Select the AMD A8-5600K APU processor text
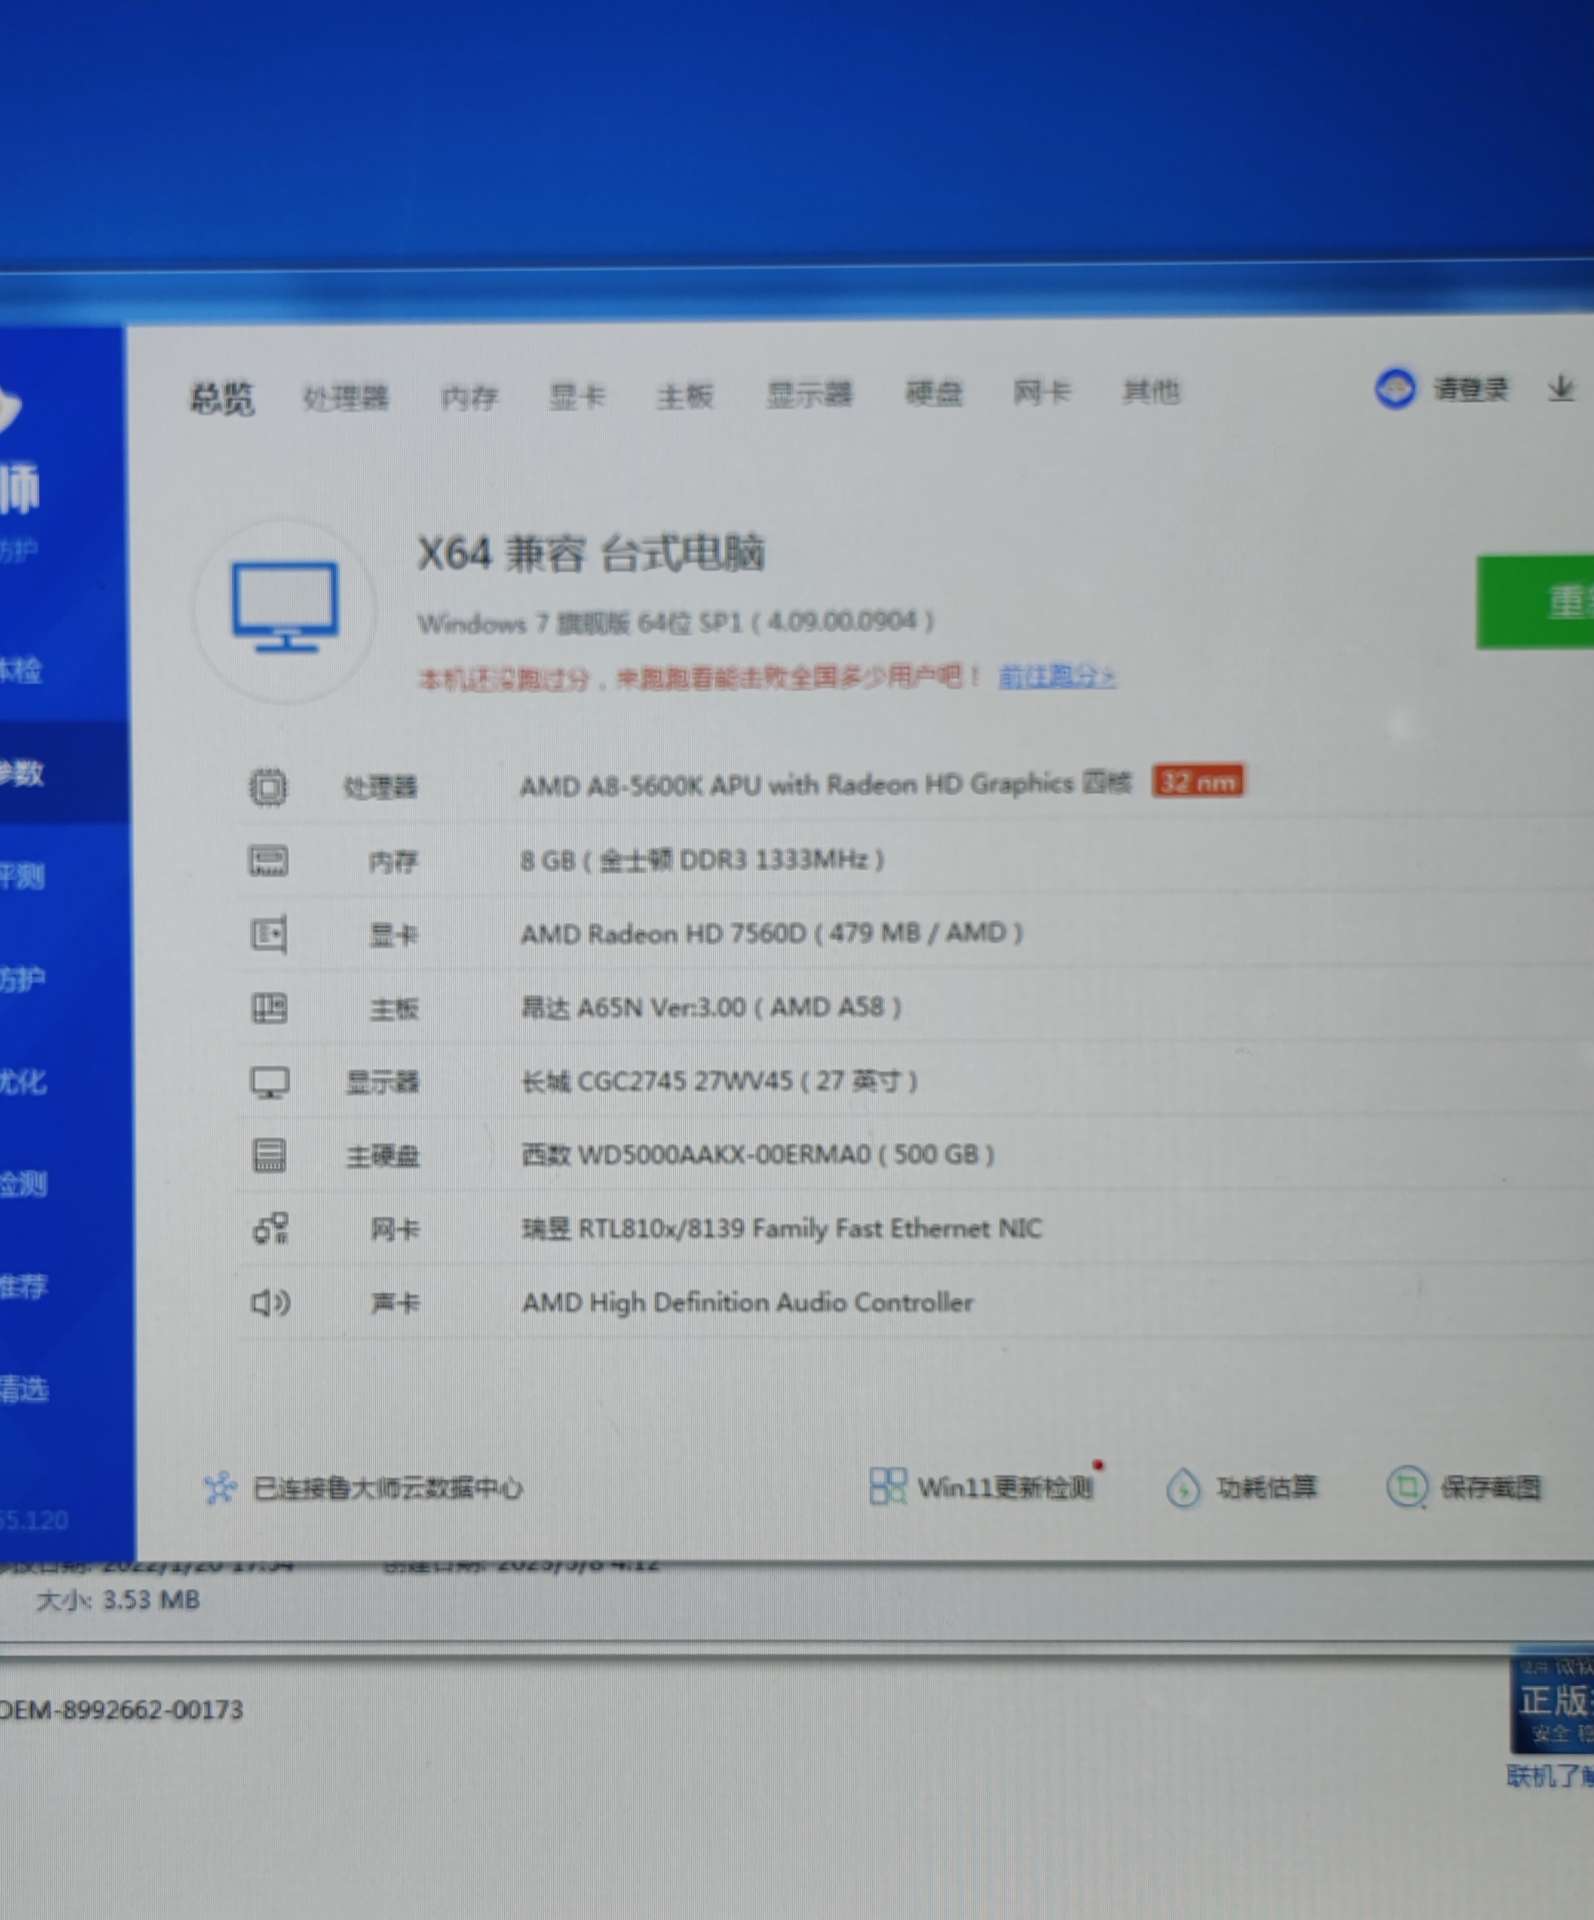 point(825,784)
